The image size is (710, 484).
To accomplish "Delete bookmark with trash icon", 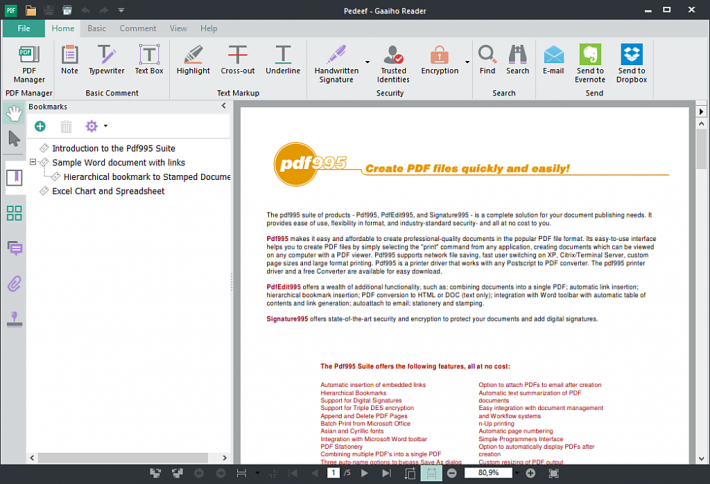I will point(66,126).
